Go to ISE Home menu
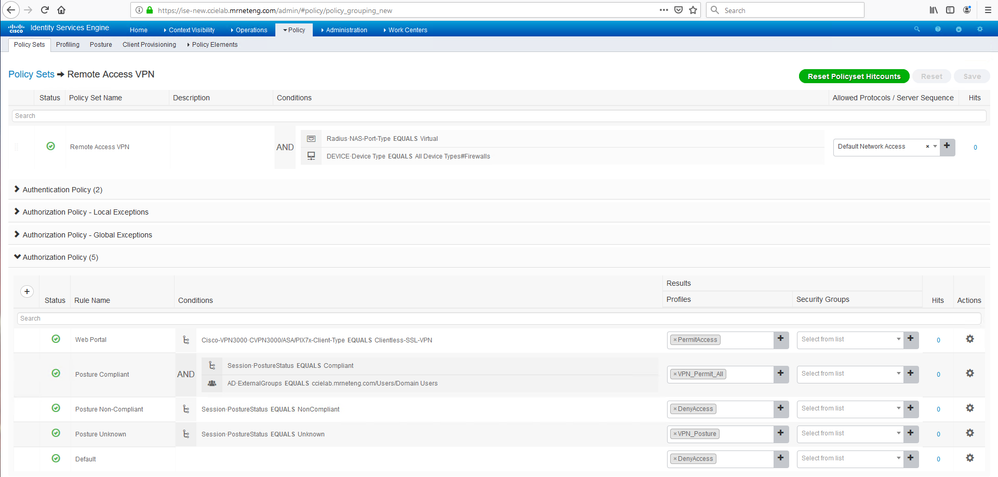 click(x=139, y=30)
